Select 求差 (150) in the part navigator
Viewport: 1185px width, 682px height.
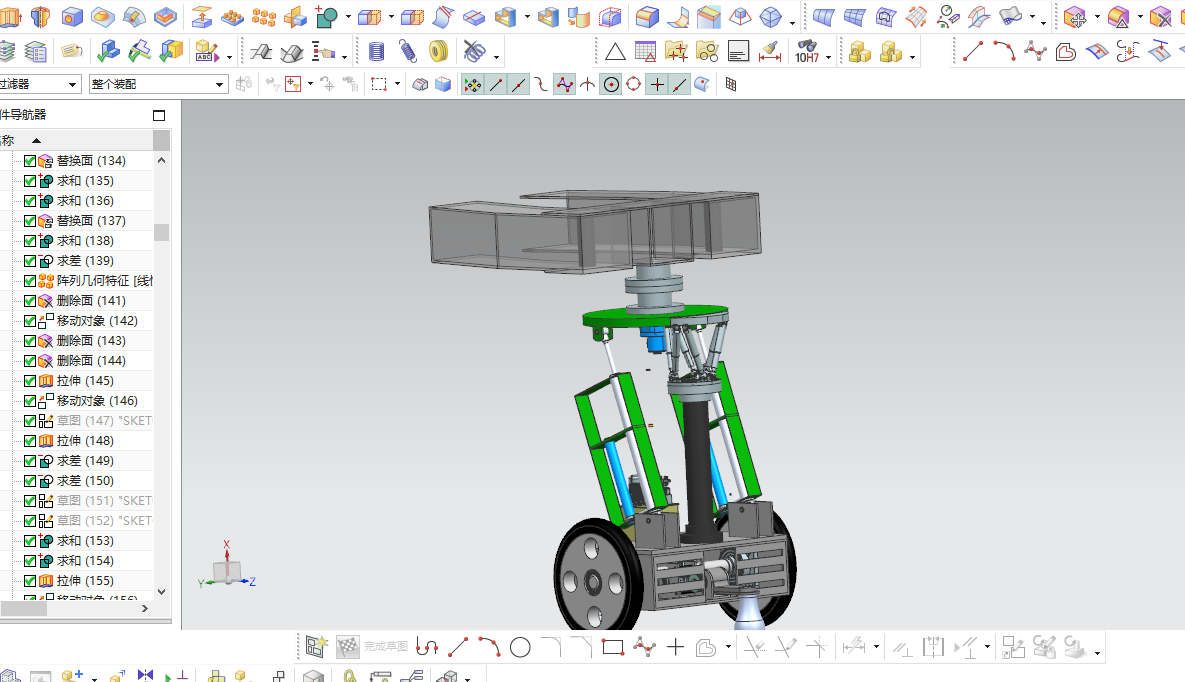click(x=85, y=481)
